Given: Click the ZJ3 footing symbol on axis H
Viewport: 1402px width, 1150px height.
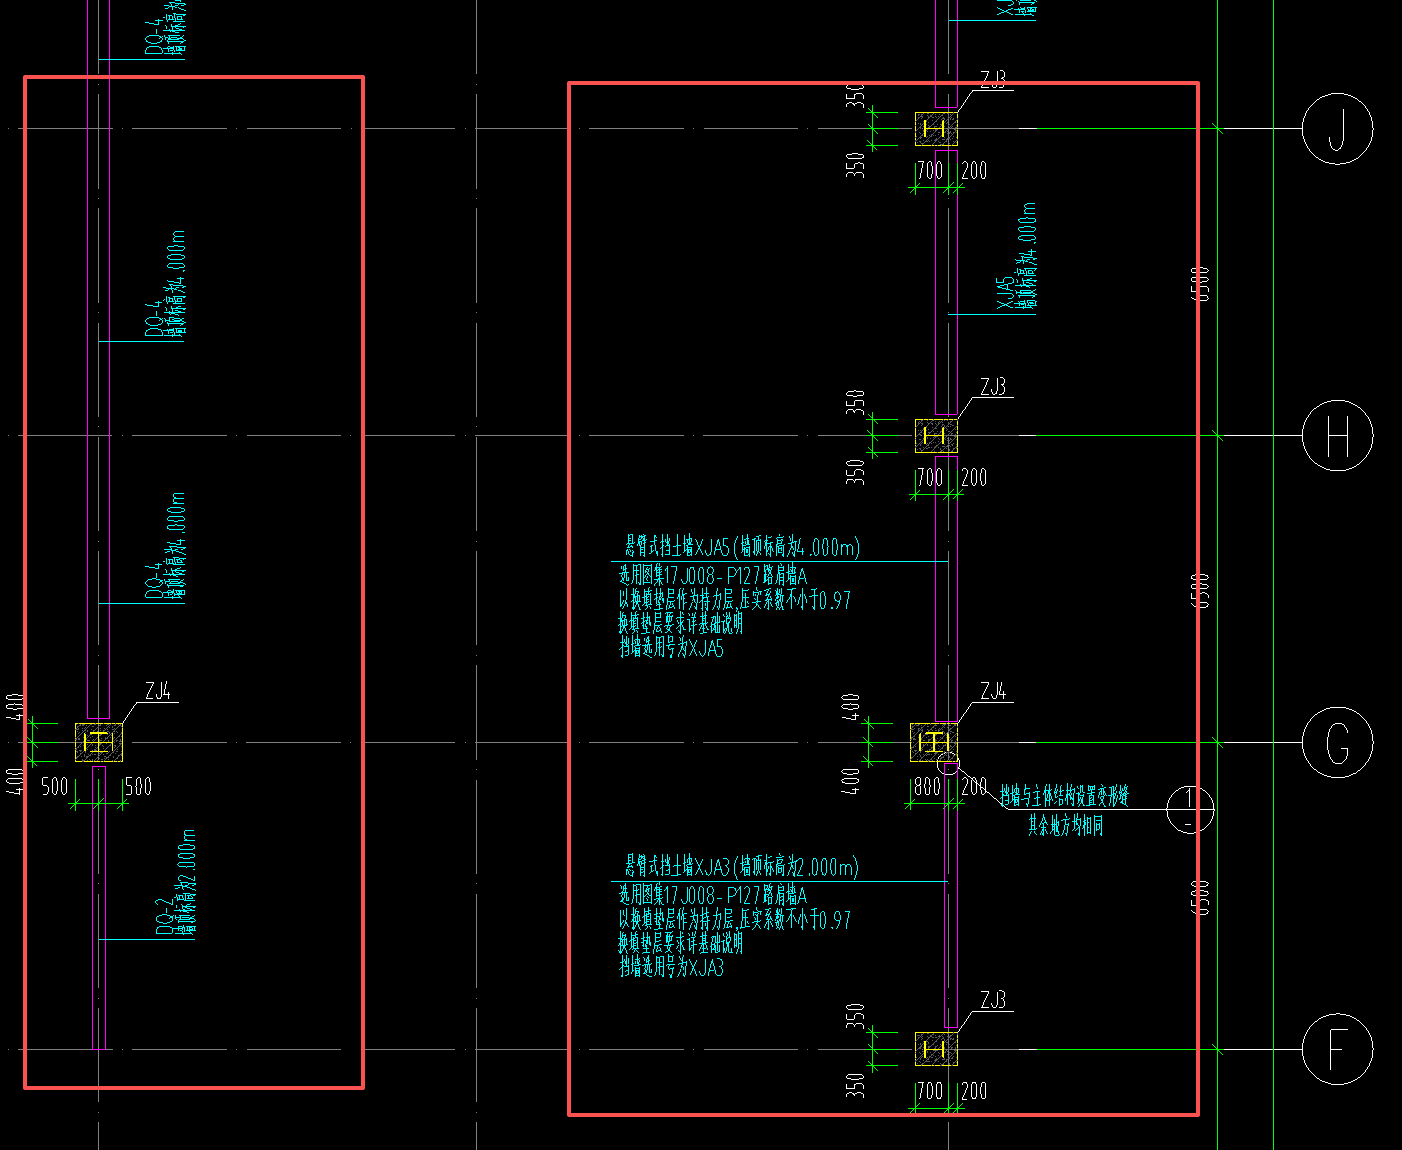Looking at the screenshot, I should click(x=936, y=436).
